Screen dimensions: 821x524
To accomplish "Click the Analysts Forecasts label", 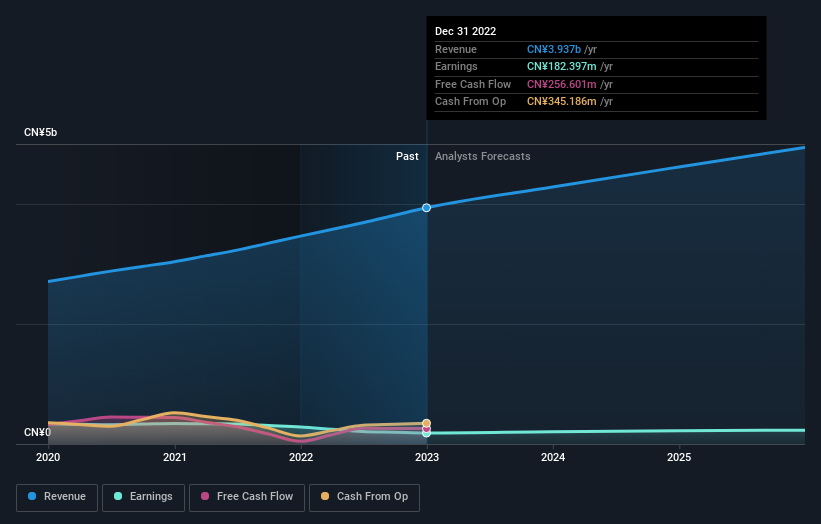I will [483, 157].
